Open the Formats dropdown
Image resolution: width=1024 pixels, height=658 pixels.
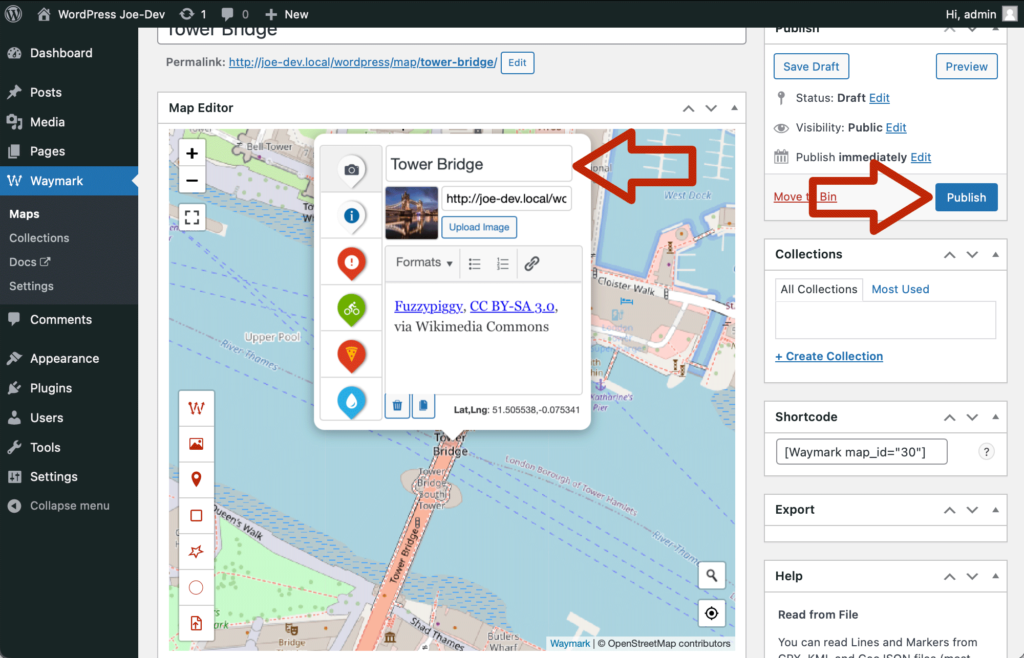[424, 263]
